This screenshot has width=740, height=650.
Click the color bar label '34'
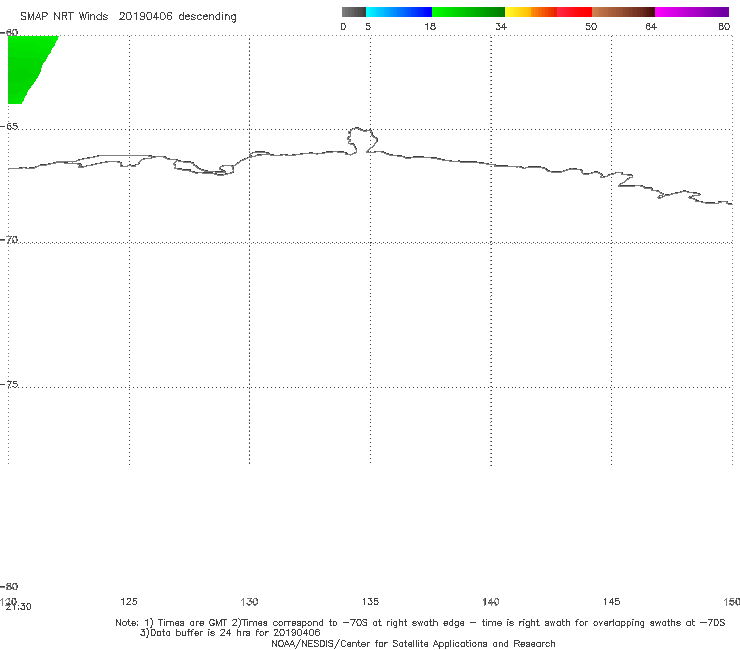[x=501, y=26]
